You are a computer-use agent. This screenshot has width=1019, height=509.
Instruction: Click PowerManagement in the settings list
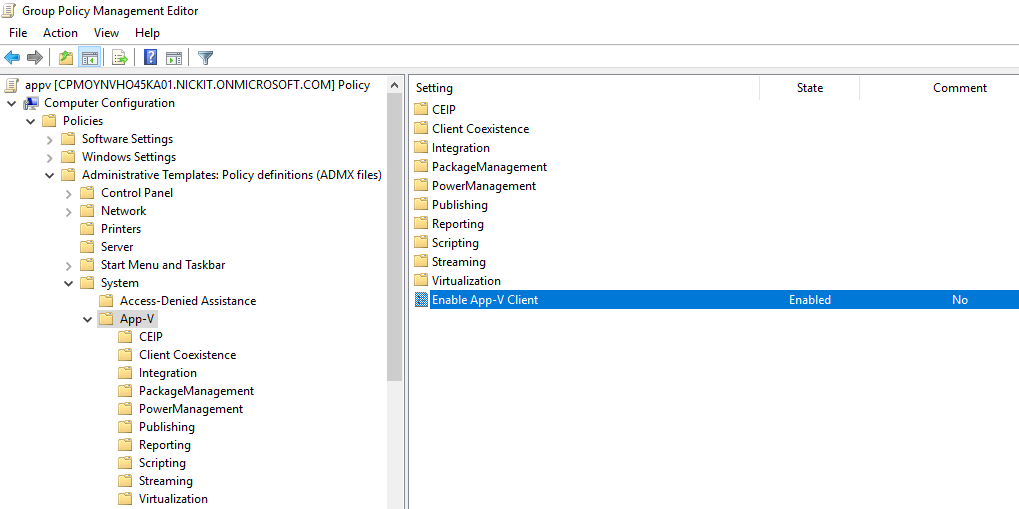click(484, 186)
